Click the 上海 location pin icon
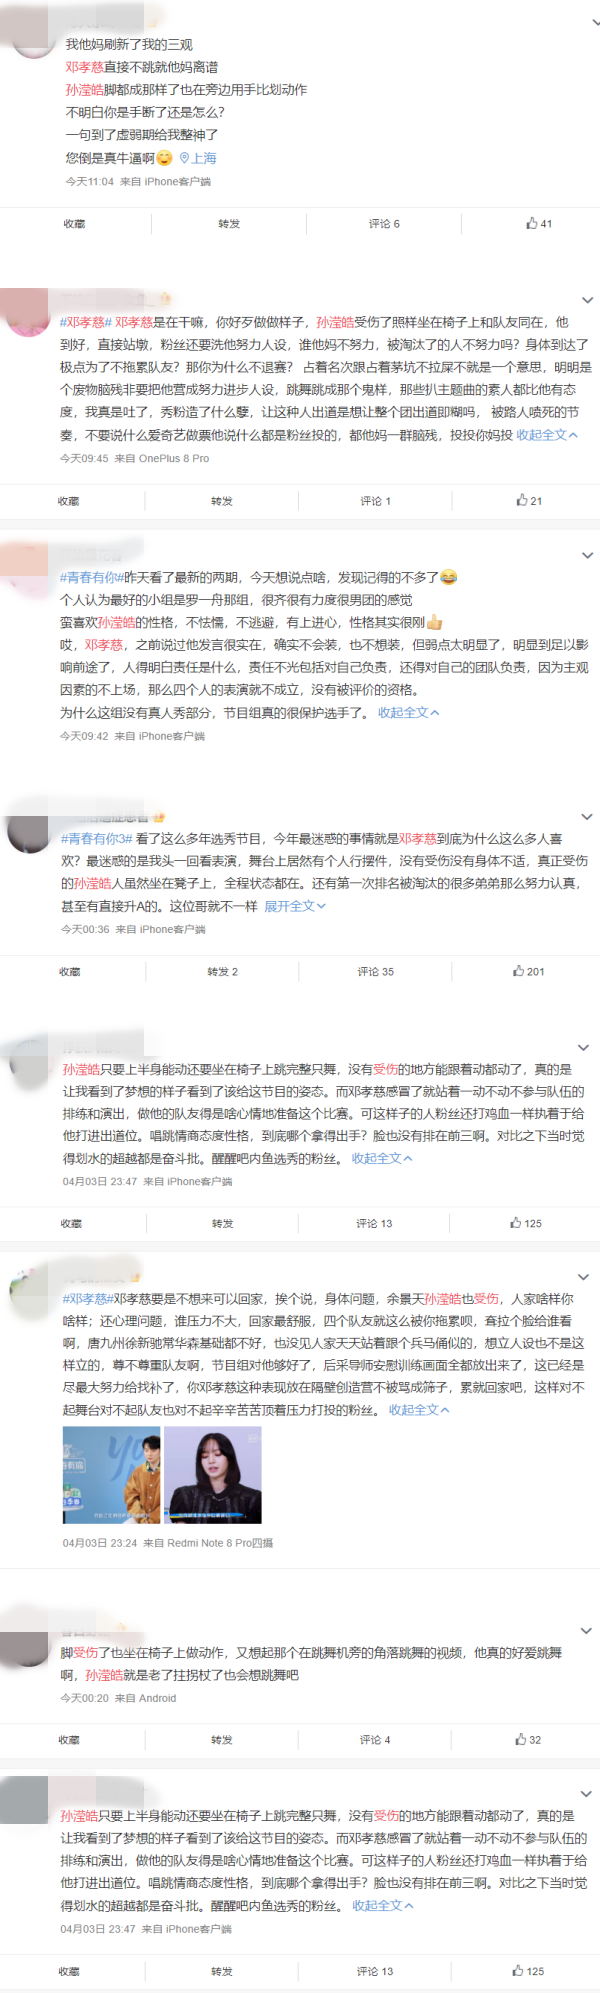The width and height of the screenshot is (600, 1993). pos(184,158)
